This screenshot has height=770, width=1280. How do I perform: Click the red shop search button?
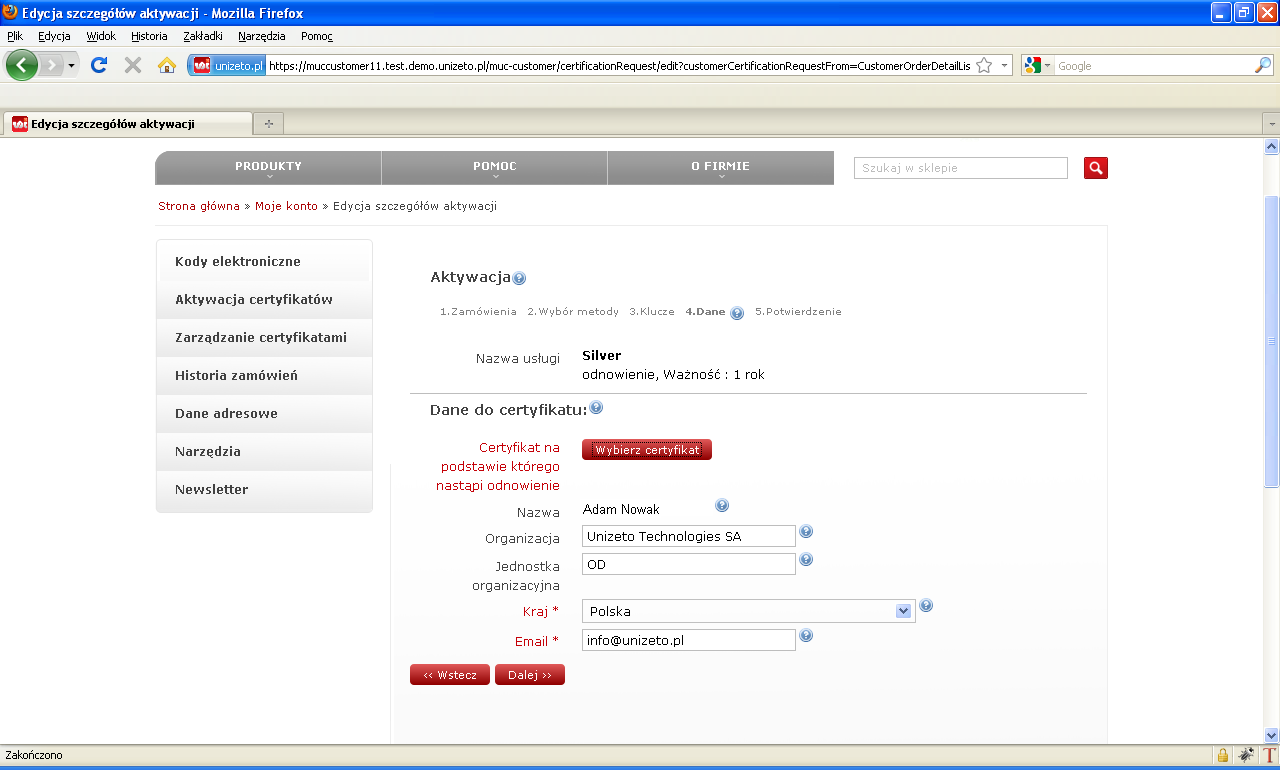pos(1096,168)
